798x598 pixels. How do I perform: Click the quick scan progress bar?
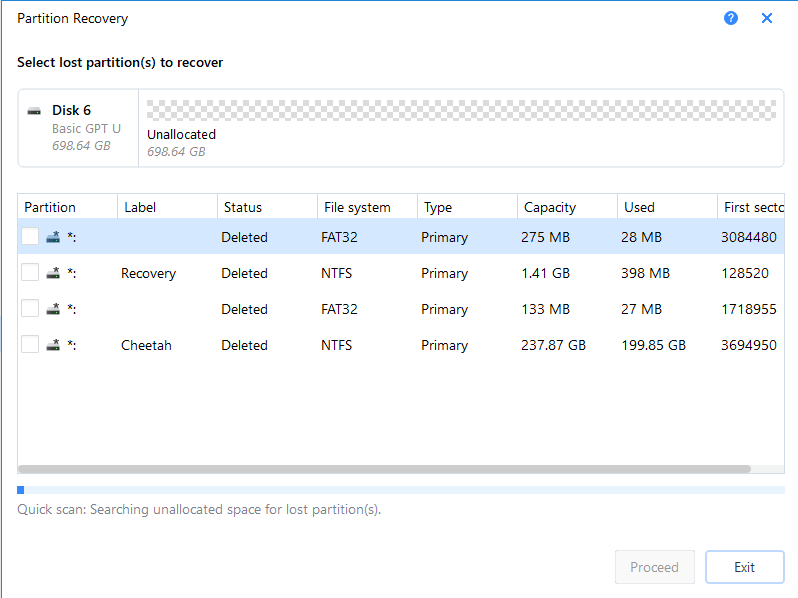point(401,490)
